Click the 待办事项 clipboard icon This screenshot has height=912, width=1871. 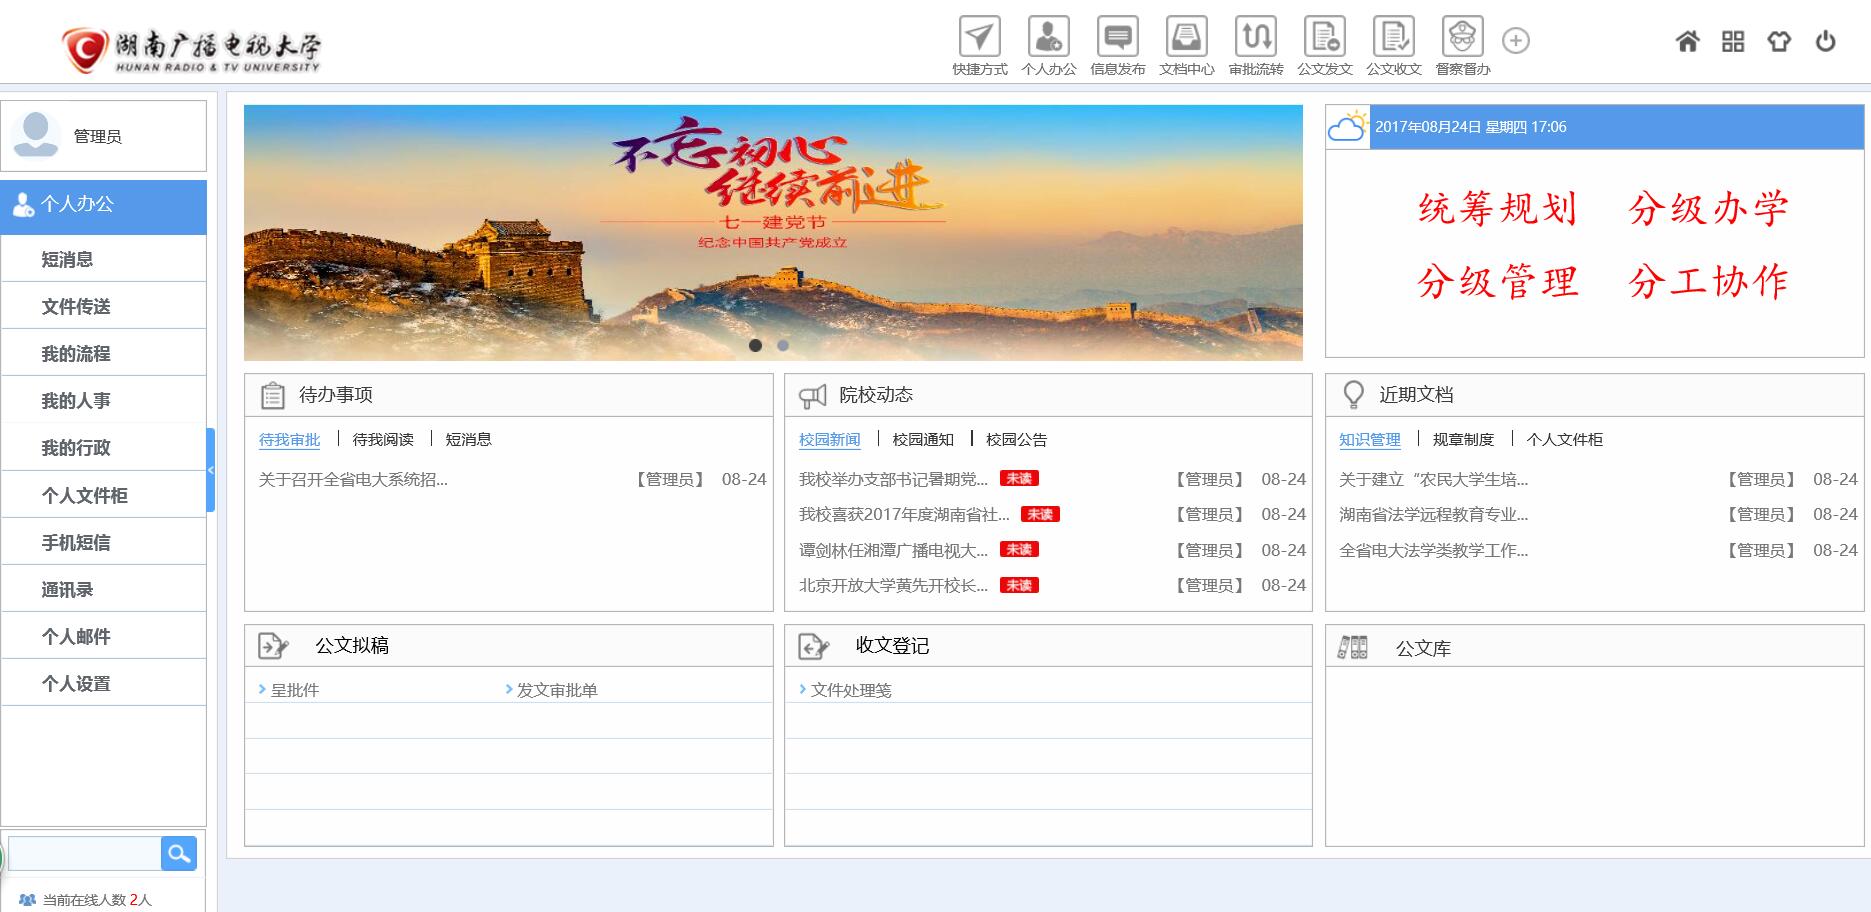coord(273,396)
